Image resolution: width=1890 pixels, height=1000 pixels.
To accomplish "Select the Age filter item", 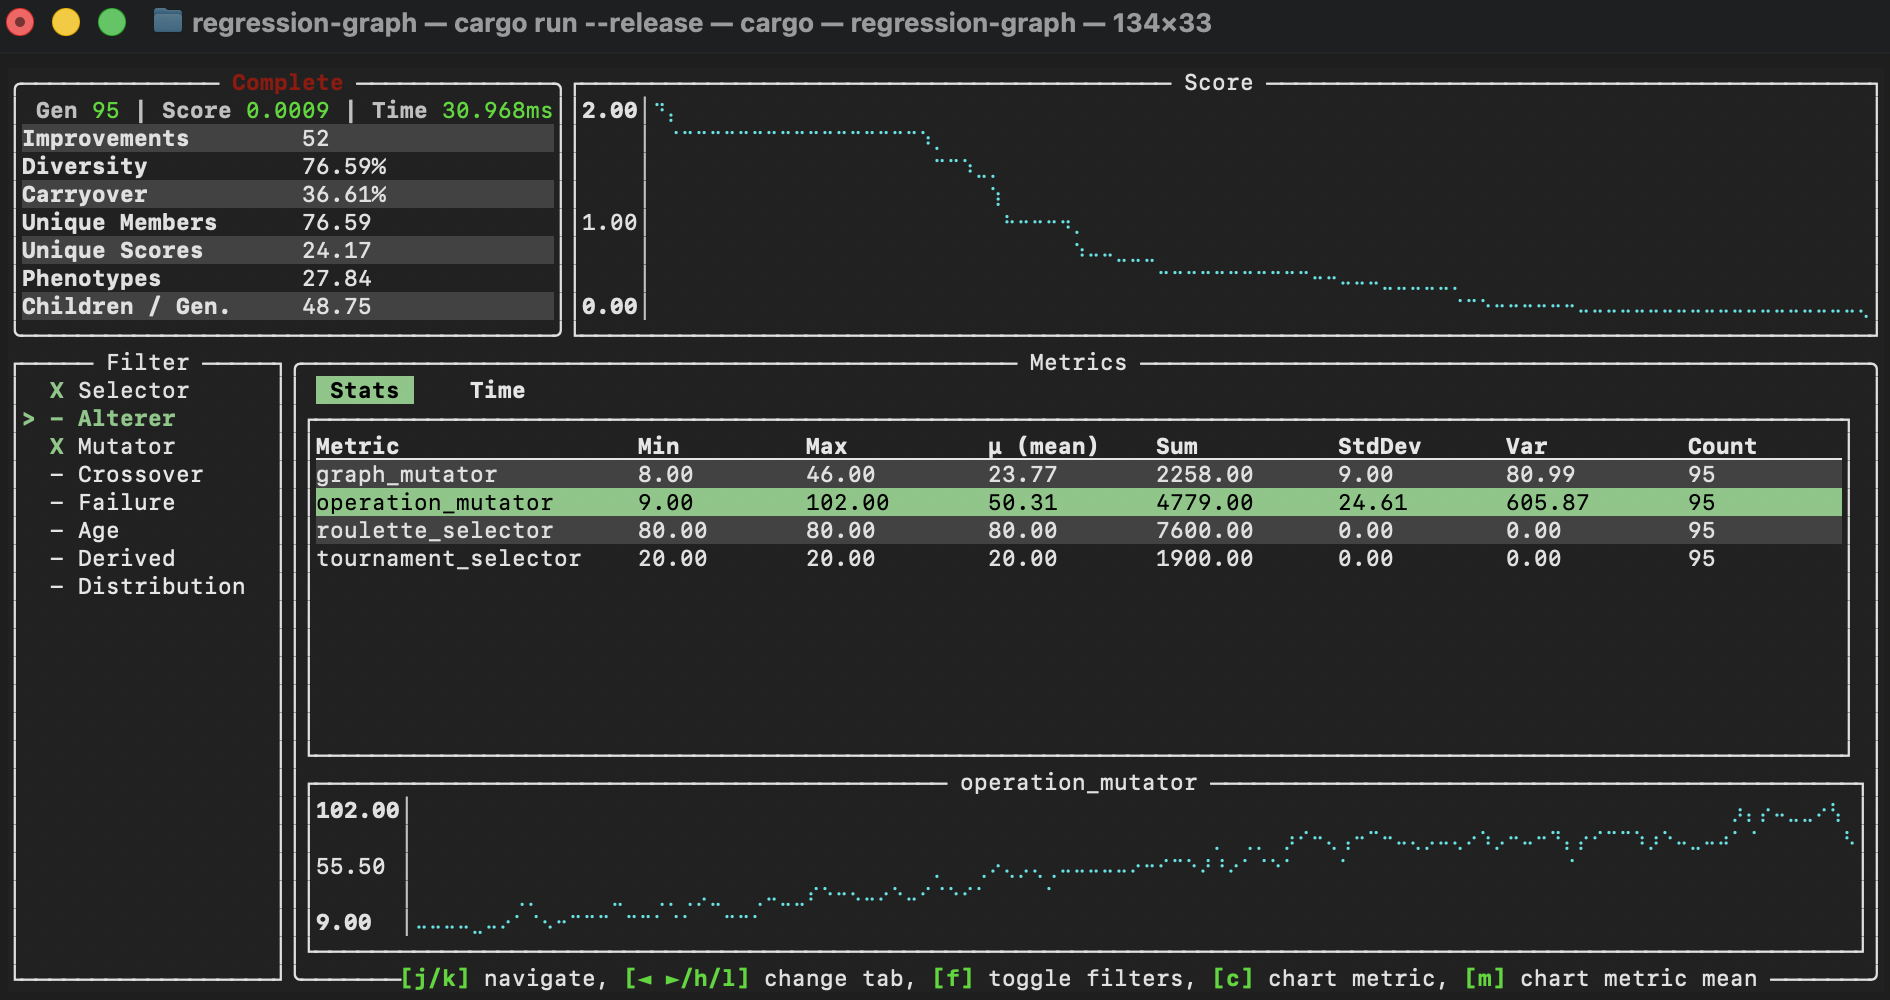I will coord(98,531).
